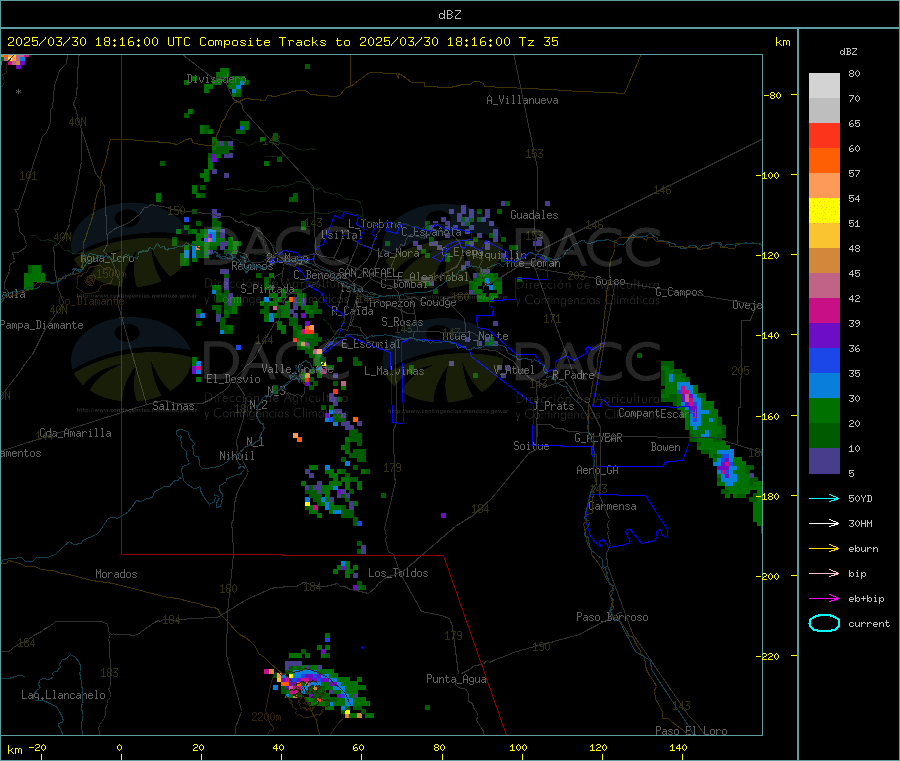This screenshot has height=761, width=900.
Task: Click the Carmensa place label
Action: [x=612, y=506]
